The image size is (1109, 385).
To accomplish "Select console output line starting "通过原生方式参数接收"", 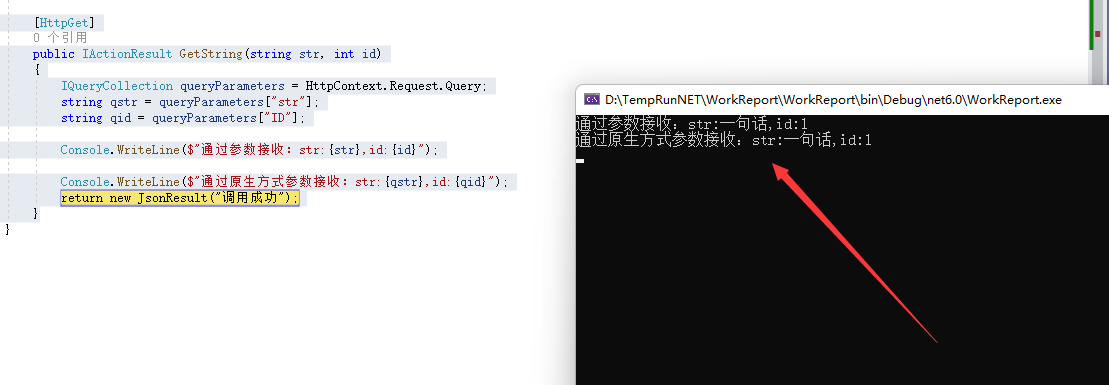I will tap(724, 140).
